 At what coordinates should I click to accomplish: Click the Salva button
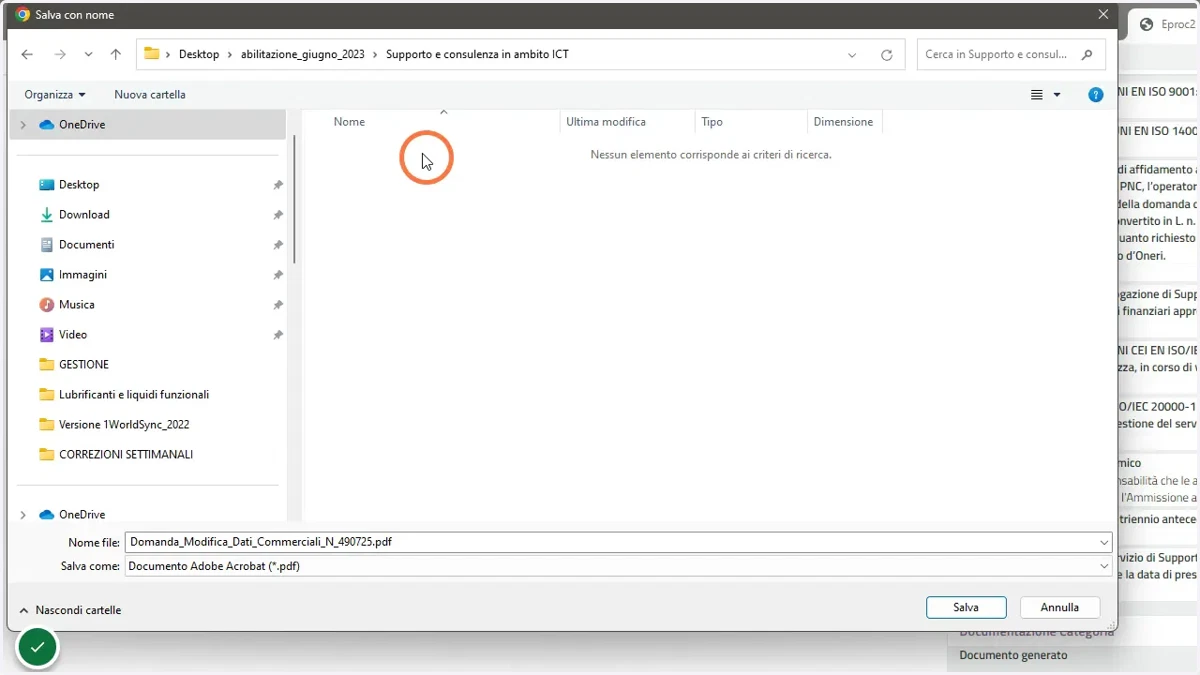pyautogui.click(x=966, y=607)
